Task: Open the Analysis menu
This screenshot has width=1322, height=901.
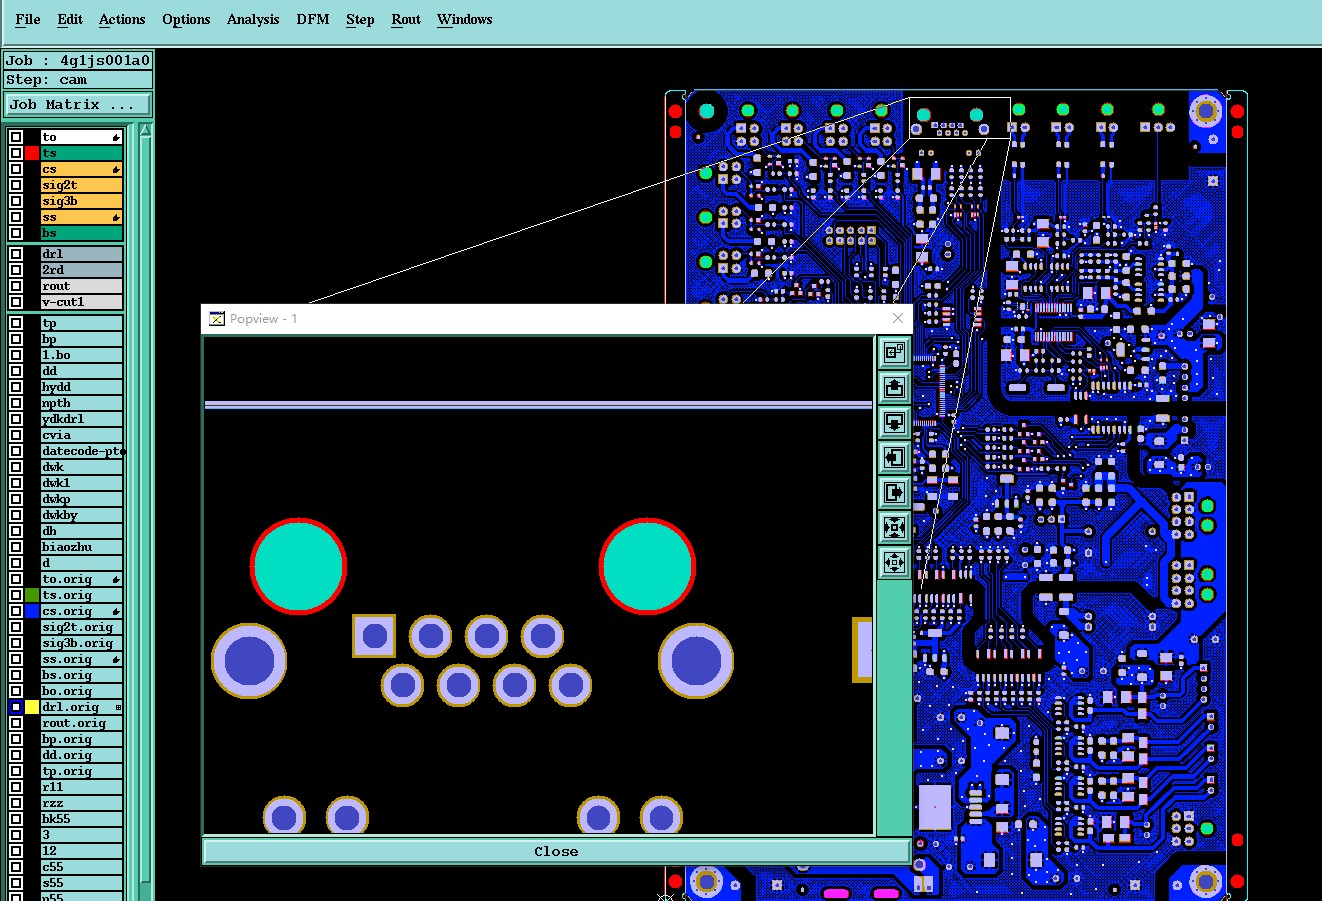Action: (x=252, y=19)
